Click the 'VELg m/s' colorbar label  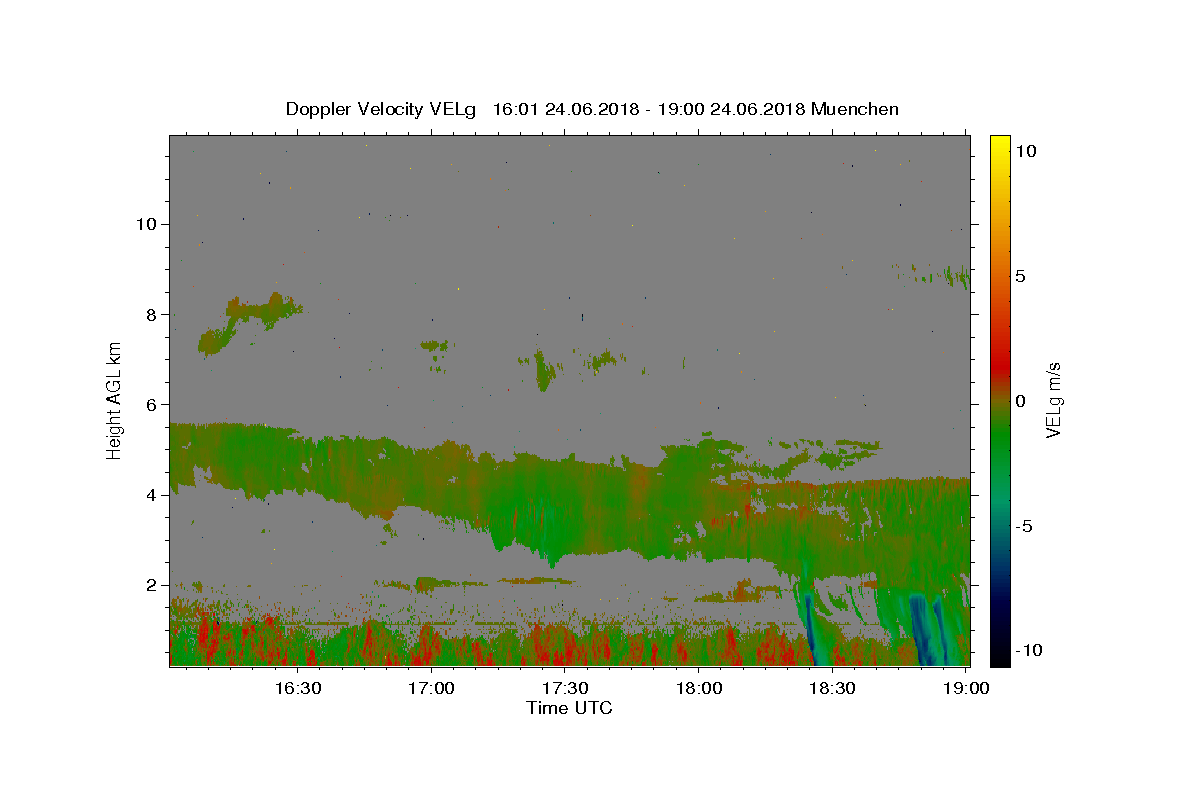click(x=1053, y=400)
